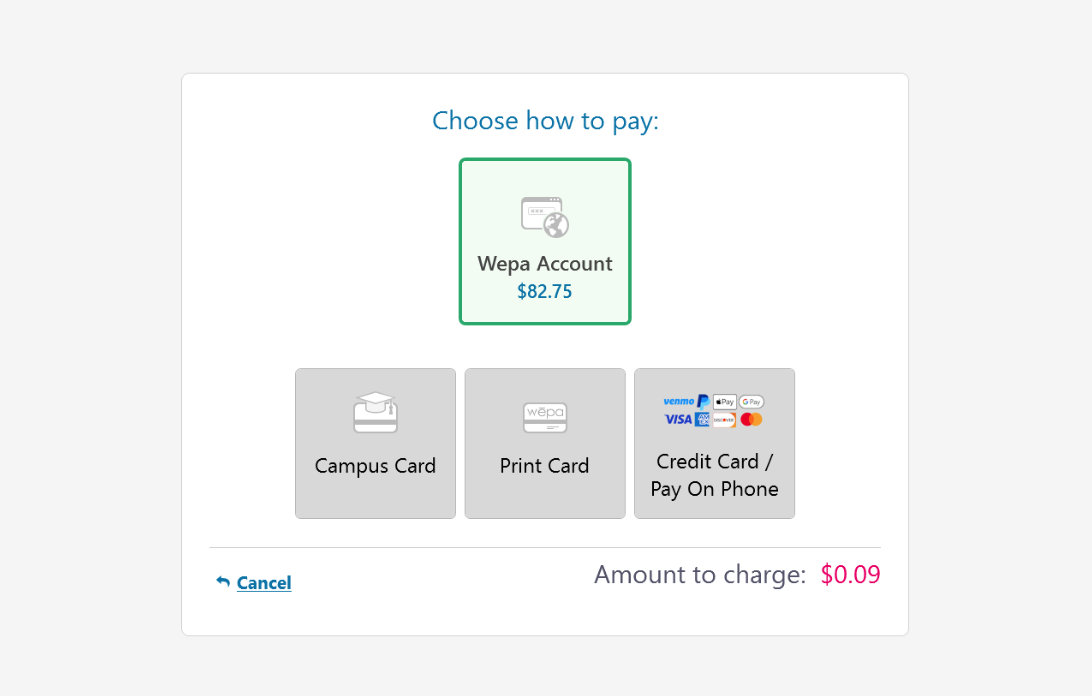Click the Campus Card graduation cap icon

click(x=375, y=412)
